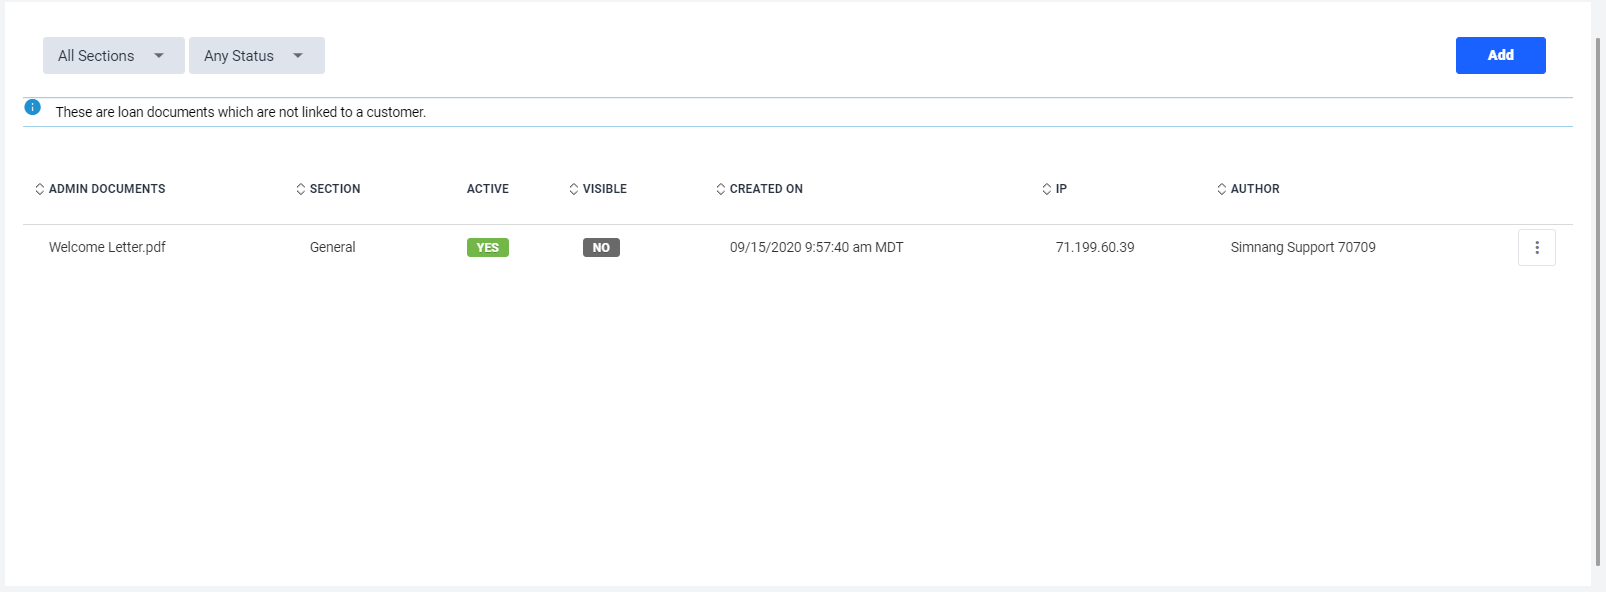Open the Welcome Letter.pdf row actions menu
Image resolution: width=1606 pixels, height=592 pixels.
[1536, 247]
